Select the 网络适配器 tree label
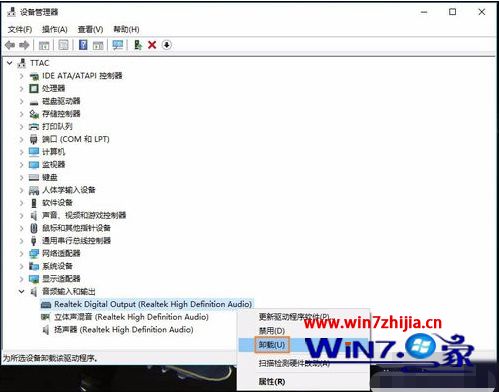Viewport: 500px width, 392px height. pyautogui.click(x=61, y=253)
